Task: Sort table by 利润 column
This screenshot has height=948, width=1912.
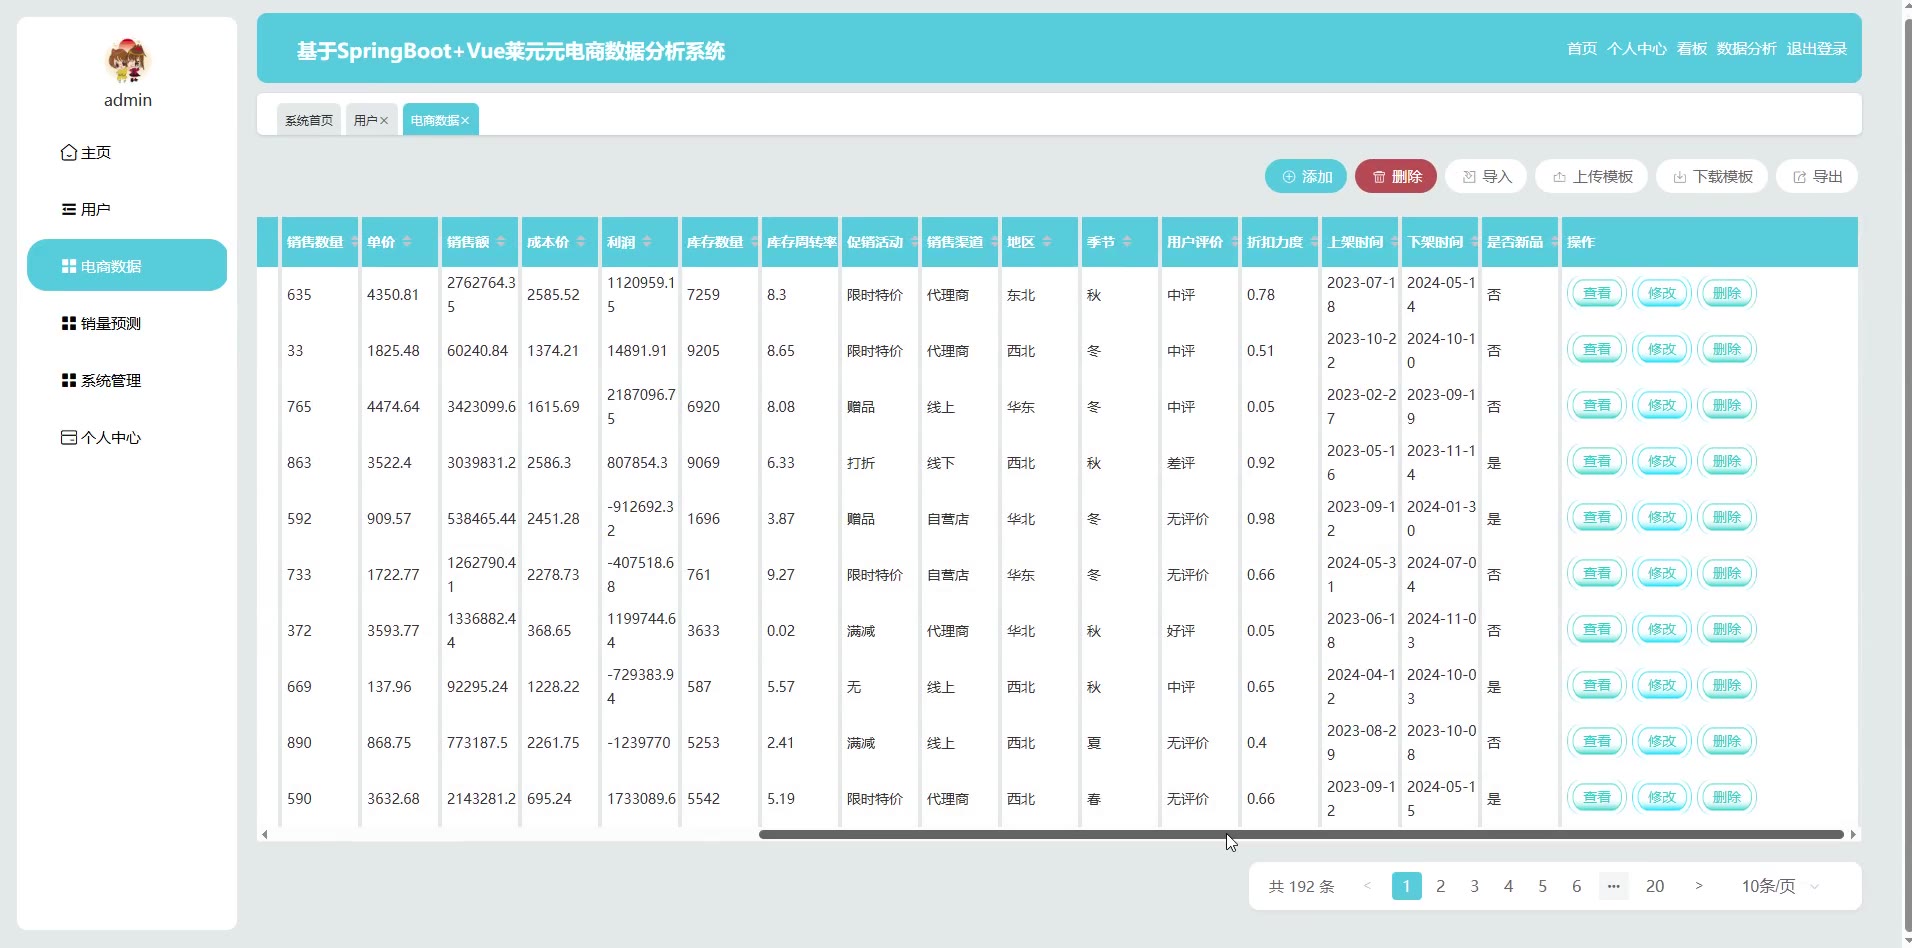Action: (647, 242)
